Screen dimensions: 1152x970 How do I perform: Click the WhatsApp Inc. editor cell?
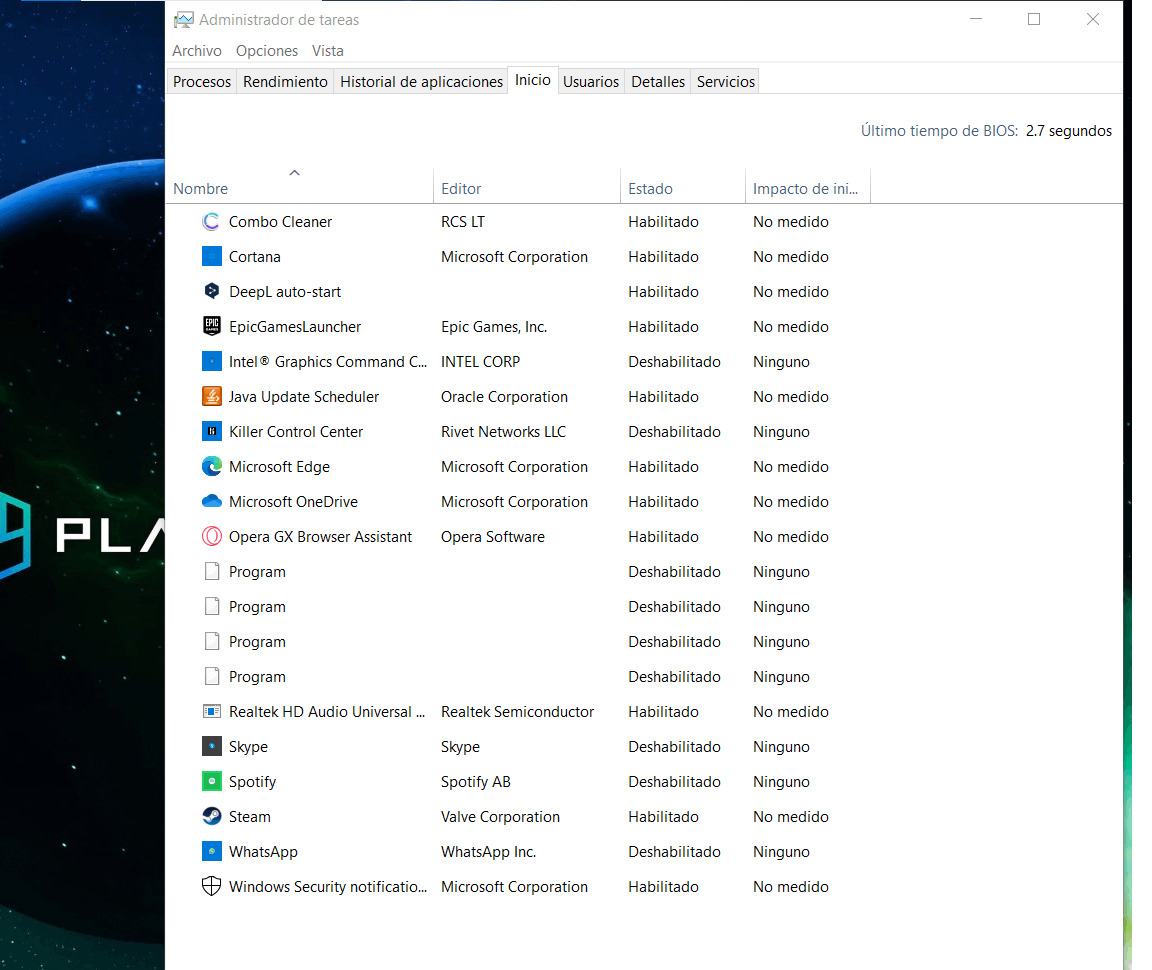click(x=489, y=852)
